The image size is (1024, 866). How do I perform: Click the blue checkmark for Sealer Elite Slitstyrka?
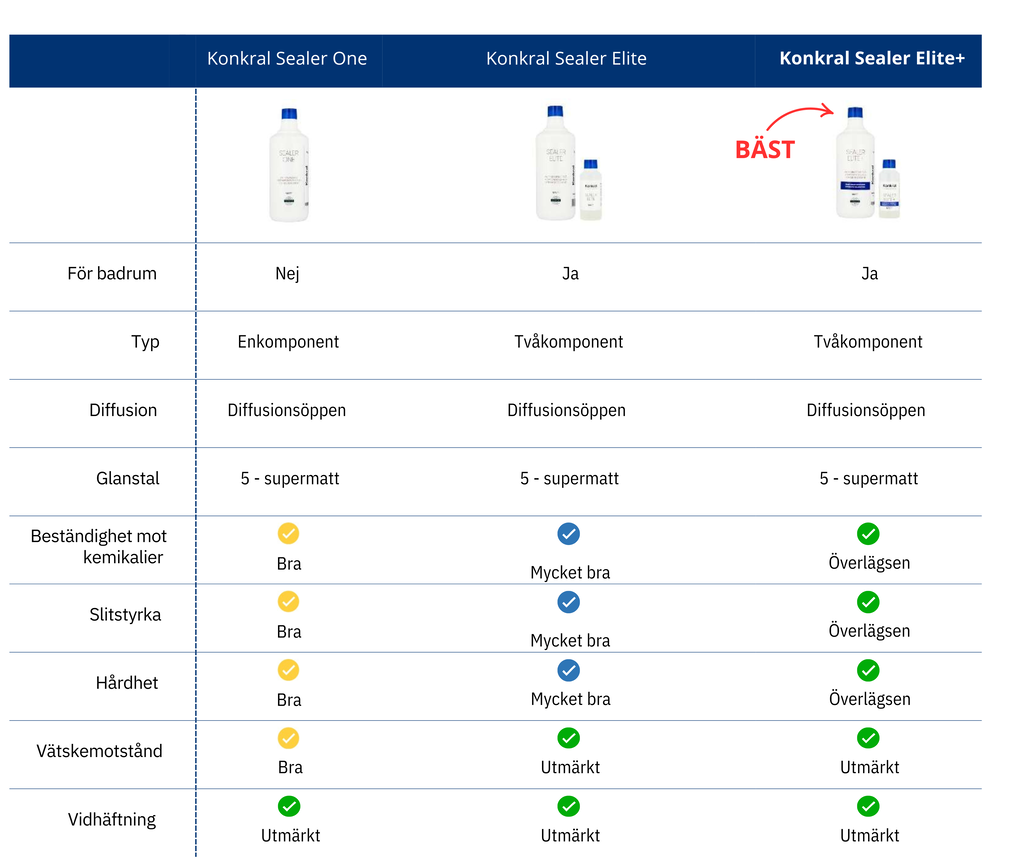pyautogui.click(x=568, y=601)
